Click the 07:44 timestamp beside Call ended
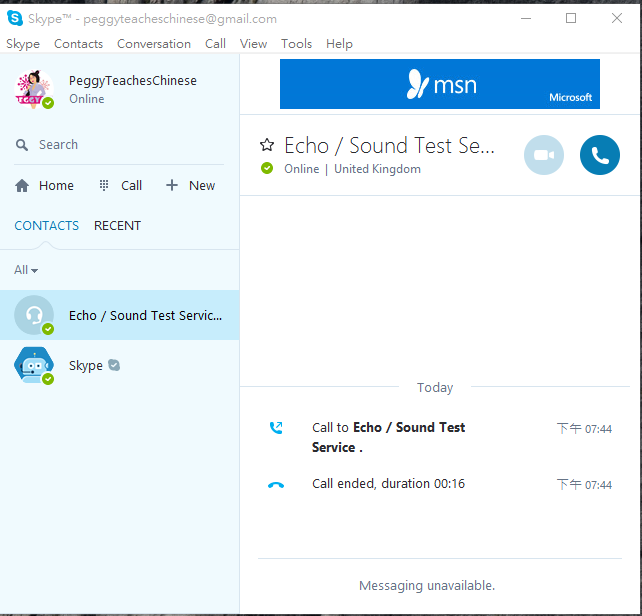This screenshot has width=642, height=616. (x=584, y=485)
